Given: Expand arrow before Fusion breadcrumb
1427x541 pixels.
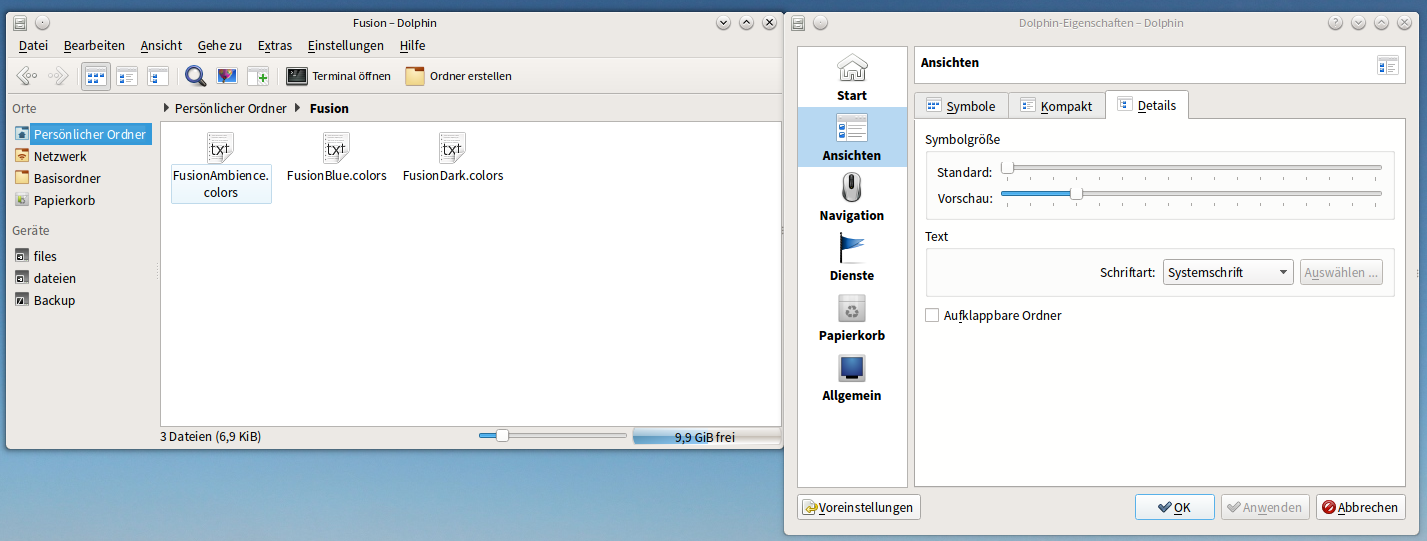Looking at the screenshot, I should (x=298, y=108).
